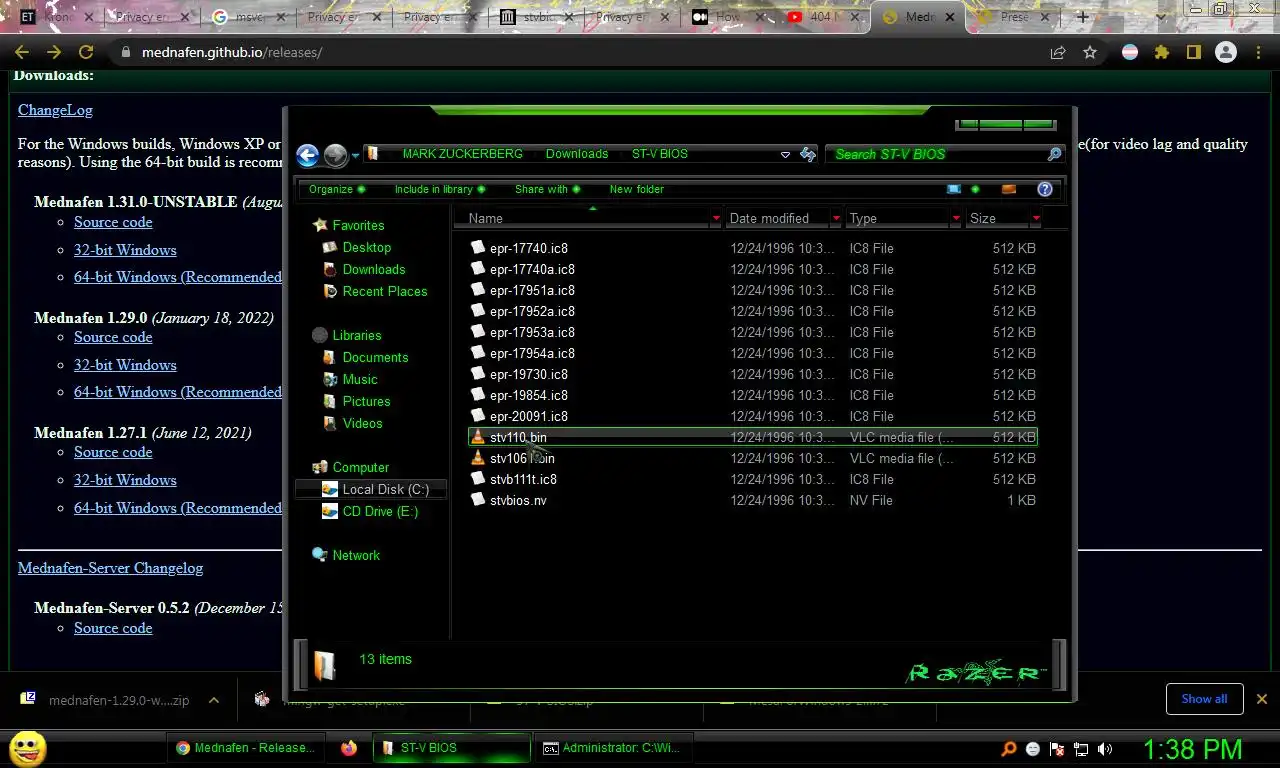This screenshot has height=768, width=1280.
Task: Open Size column filter dropdown
Action: point(1036,218)
